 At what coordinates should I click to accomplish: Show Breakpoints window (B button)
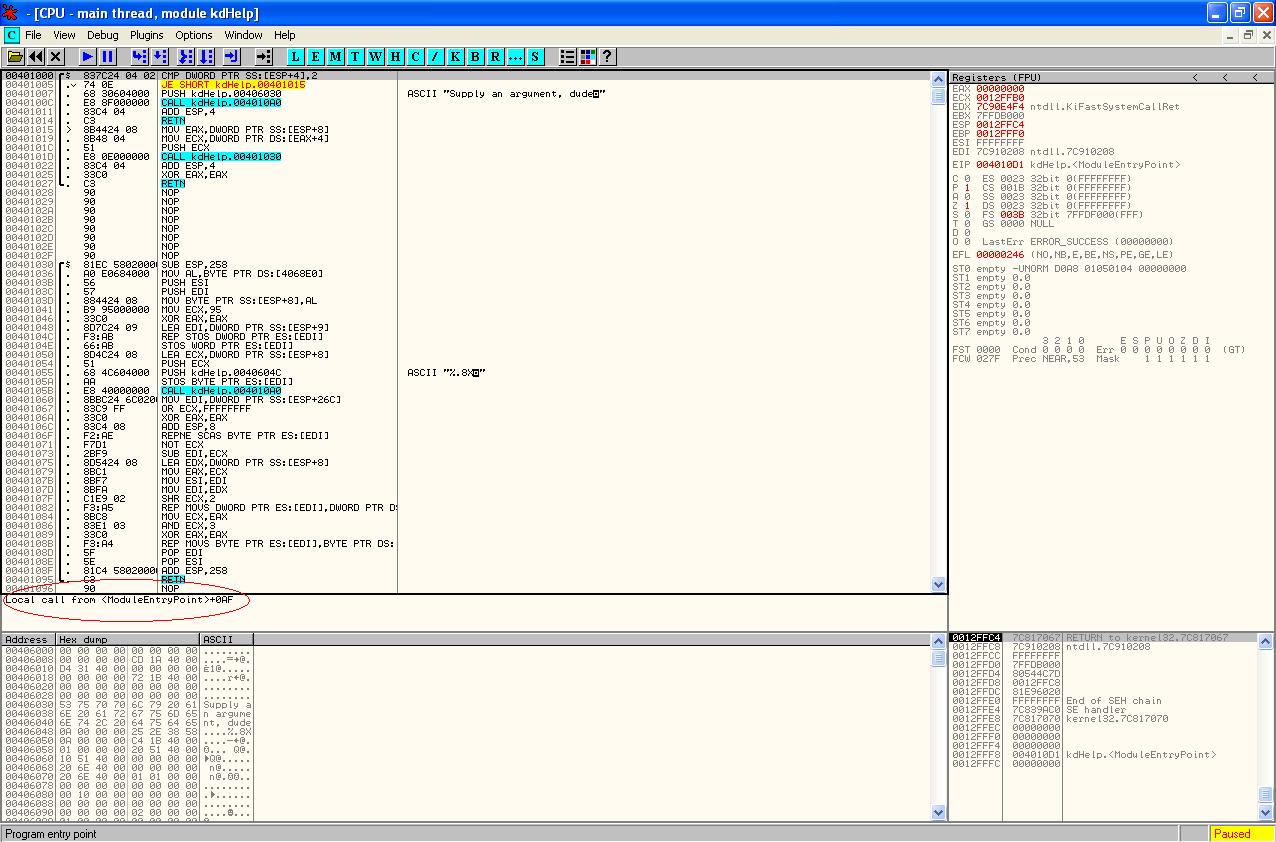click(x=475, y=57)
